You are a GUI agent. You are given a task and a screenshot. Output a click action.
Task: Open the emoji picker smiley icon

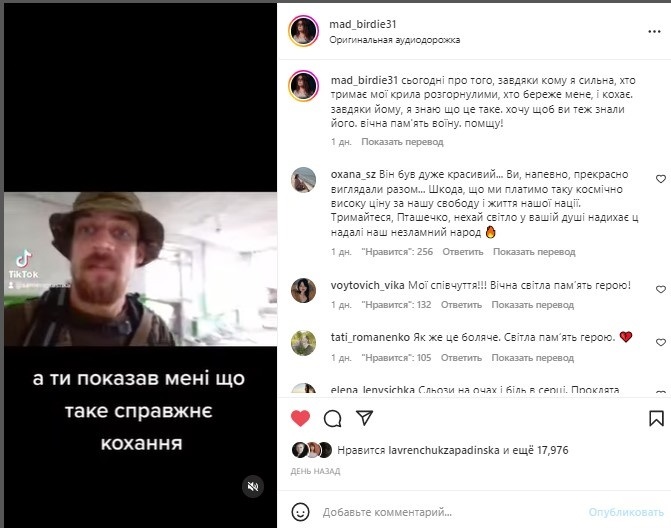pyautogui.click(x=300, y=512)
